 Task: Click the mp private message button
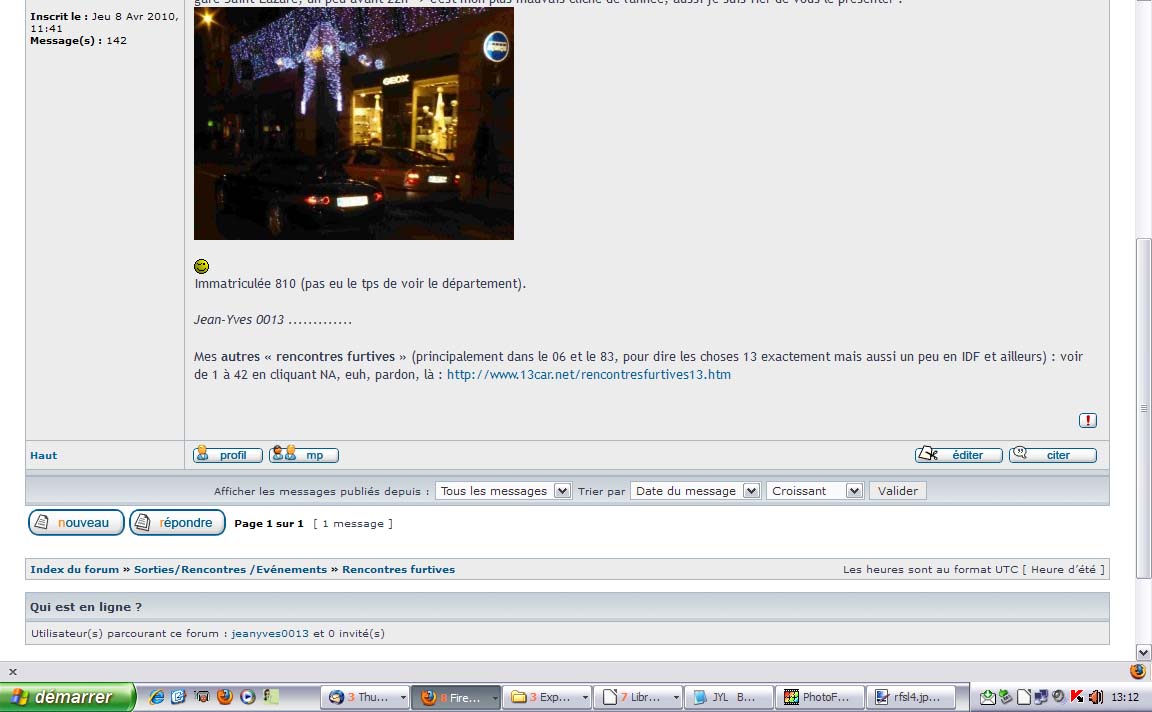(x=304, y=455)
